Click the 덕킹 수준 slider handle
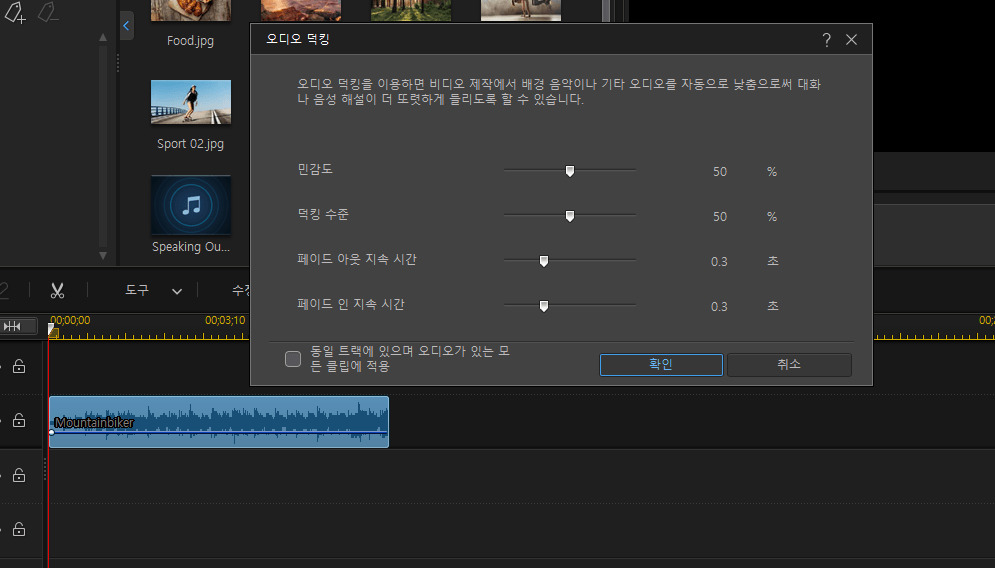This screenshot has width=995, height=568. tap(570, 216)
